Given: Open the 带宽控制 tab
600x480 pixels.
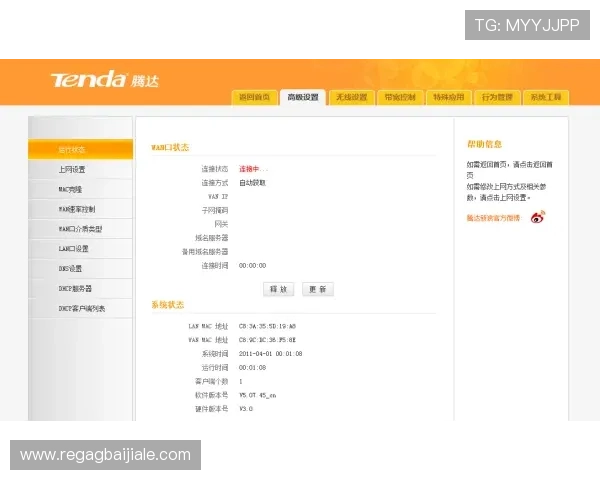Looking at the screenshot, I should coord(400,97).
